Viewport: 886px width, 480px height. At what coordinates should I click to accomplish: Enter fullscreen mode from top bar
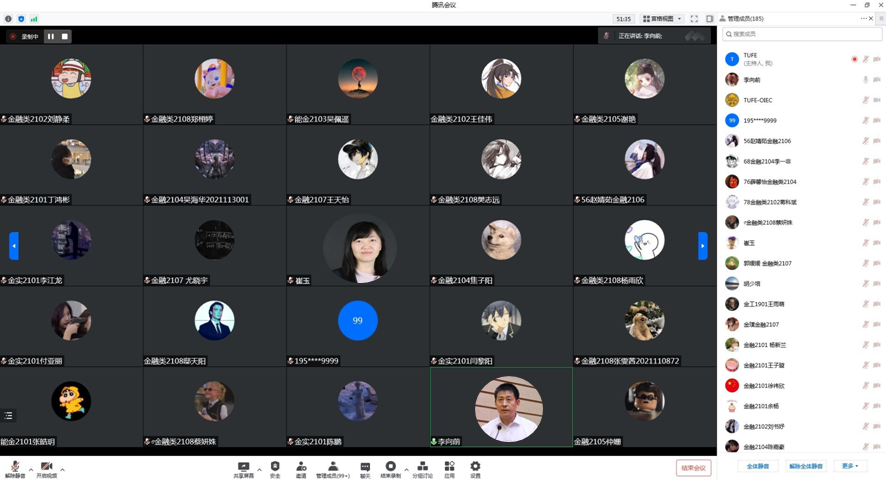[x=694, y=19]
